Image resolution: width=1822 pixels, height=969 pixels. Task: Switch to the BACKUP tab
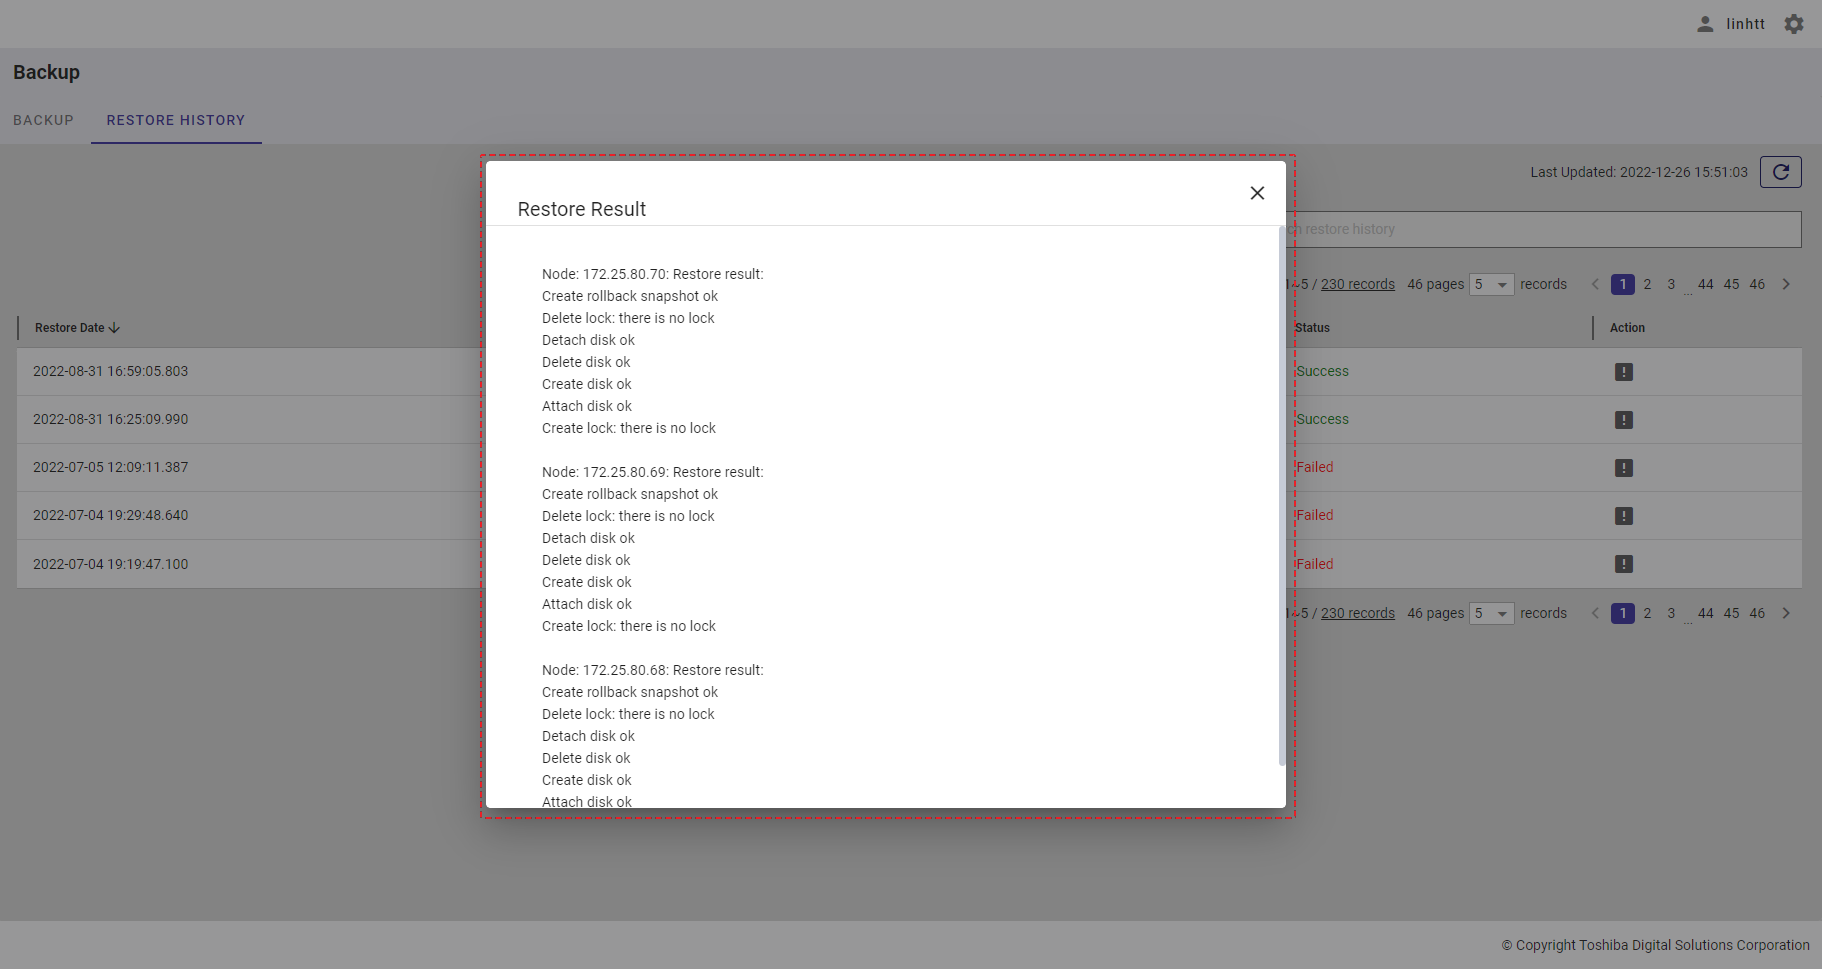(43, 120)
